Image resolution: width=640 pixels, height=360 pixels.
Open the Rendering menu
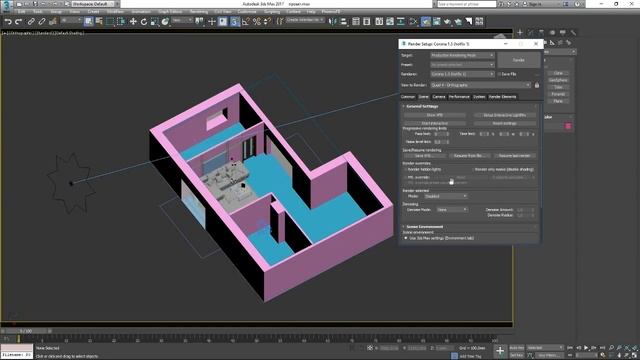[x=199, y=12]
